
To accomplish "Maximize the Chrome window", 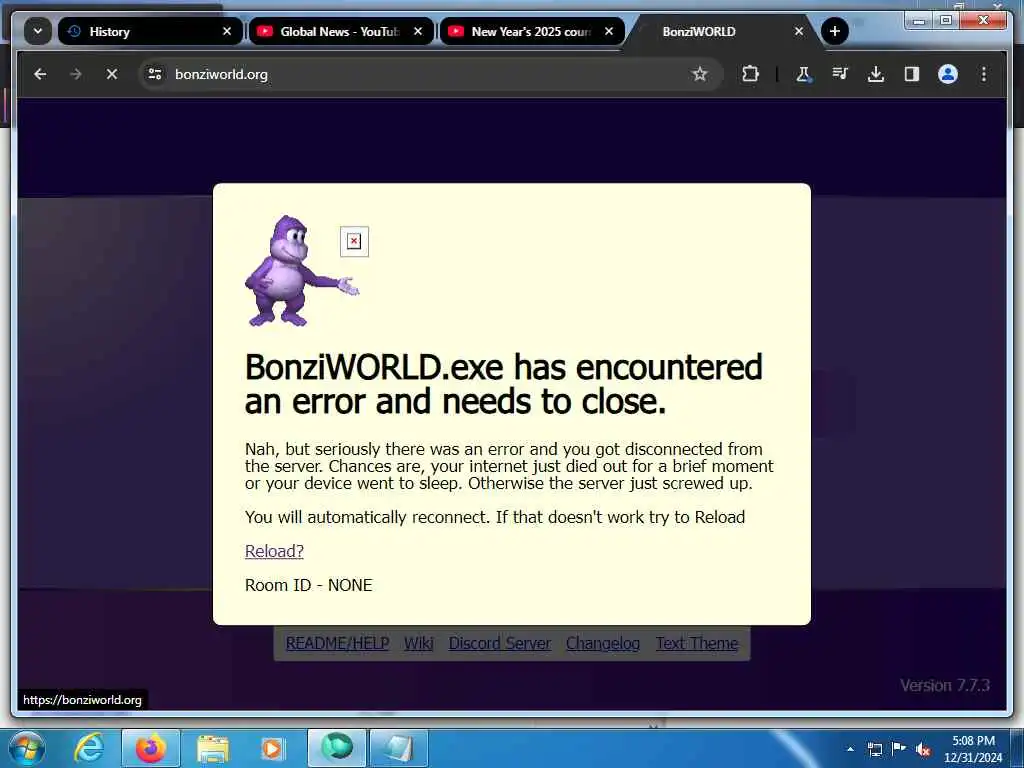I will point(946,21).
